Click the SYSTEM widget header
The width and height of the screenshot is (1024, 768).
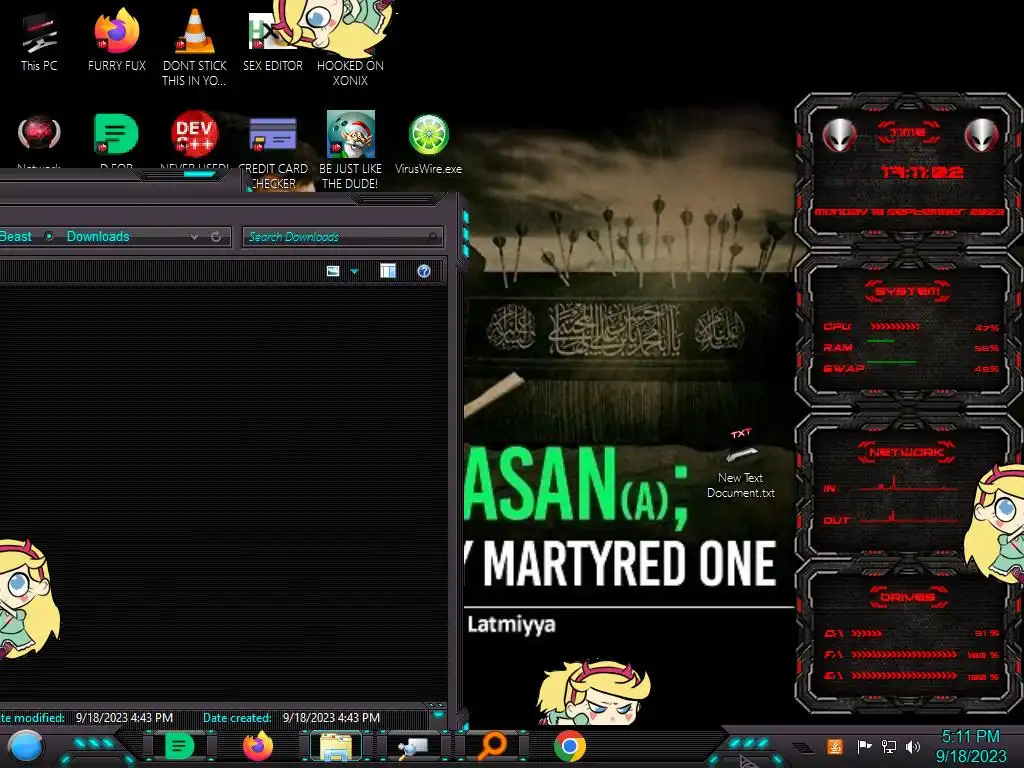point(908,291)
